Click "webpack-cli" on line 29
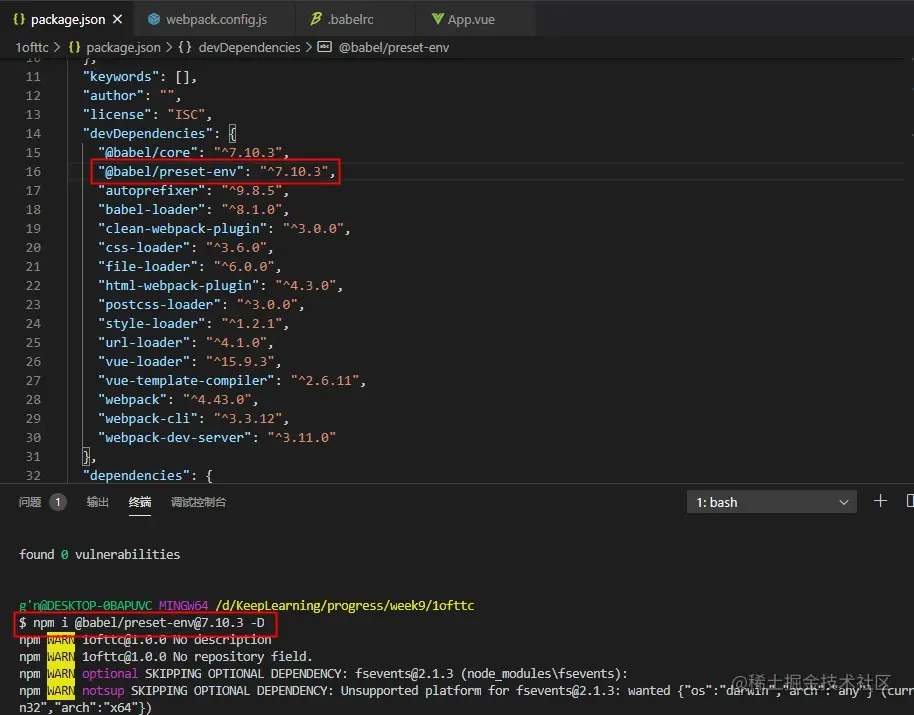 point(147,418)
